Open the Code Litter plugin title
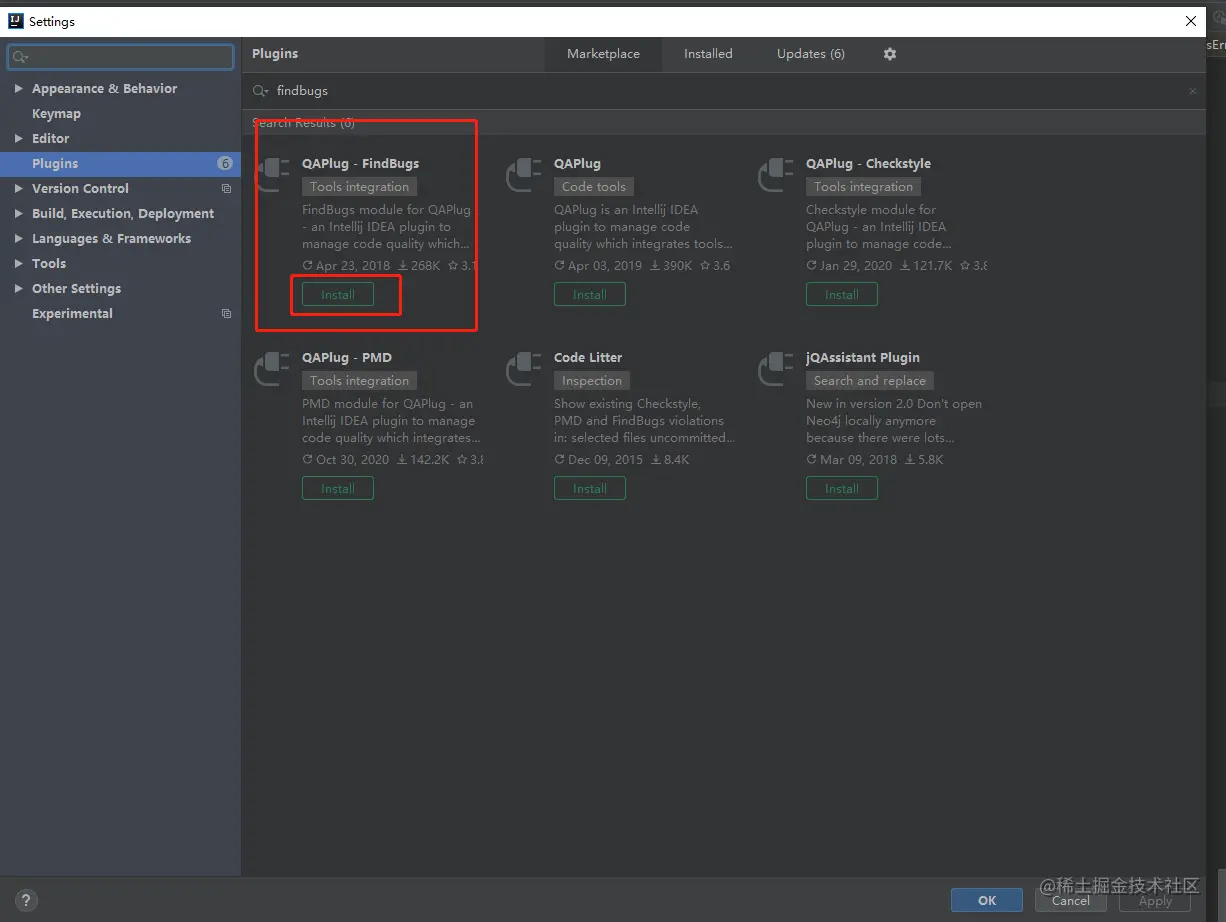The image size is (1226, 922). [588, 358]
